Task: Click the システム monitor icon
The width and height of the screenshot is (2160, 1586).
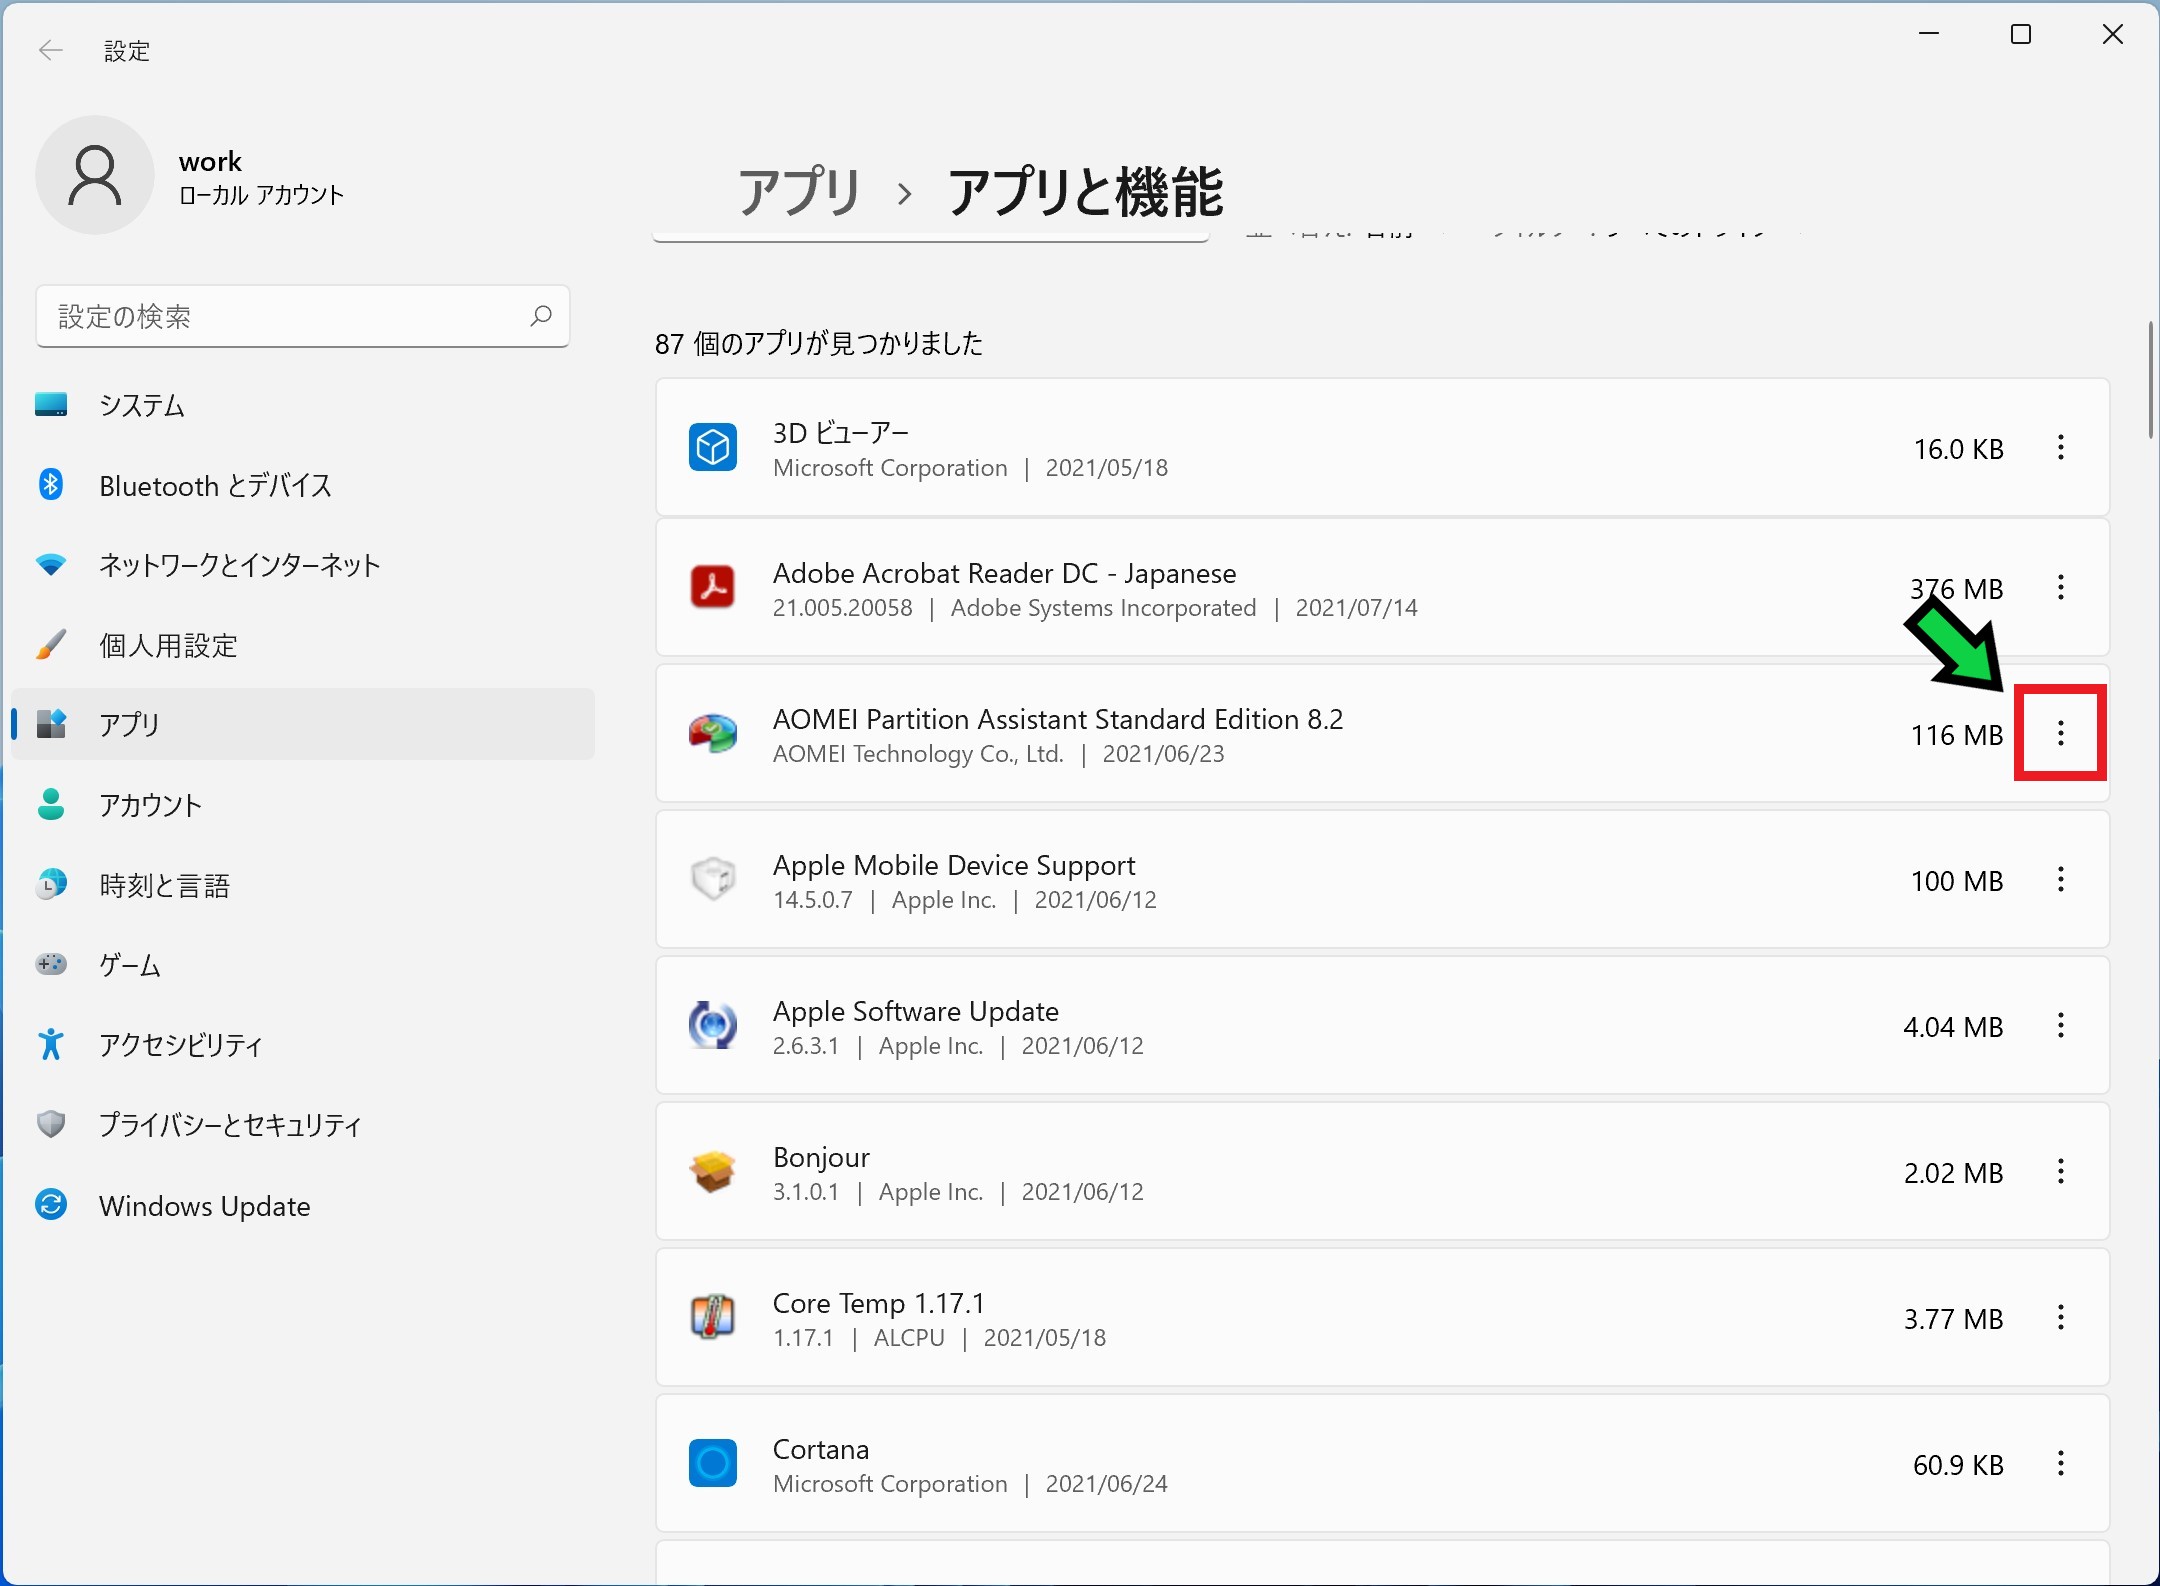Action: (x=51, y=404)
